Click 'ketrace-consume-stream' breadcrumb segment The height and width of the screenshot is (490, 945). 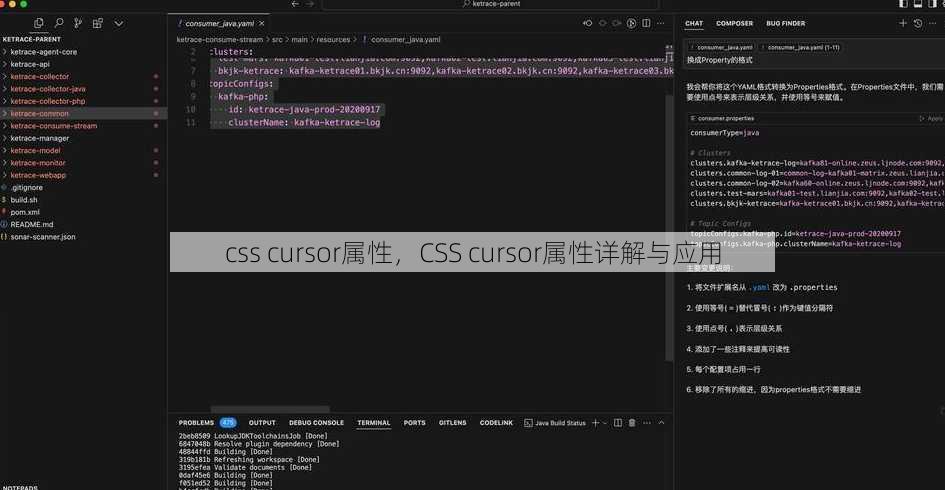(219, 39)
